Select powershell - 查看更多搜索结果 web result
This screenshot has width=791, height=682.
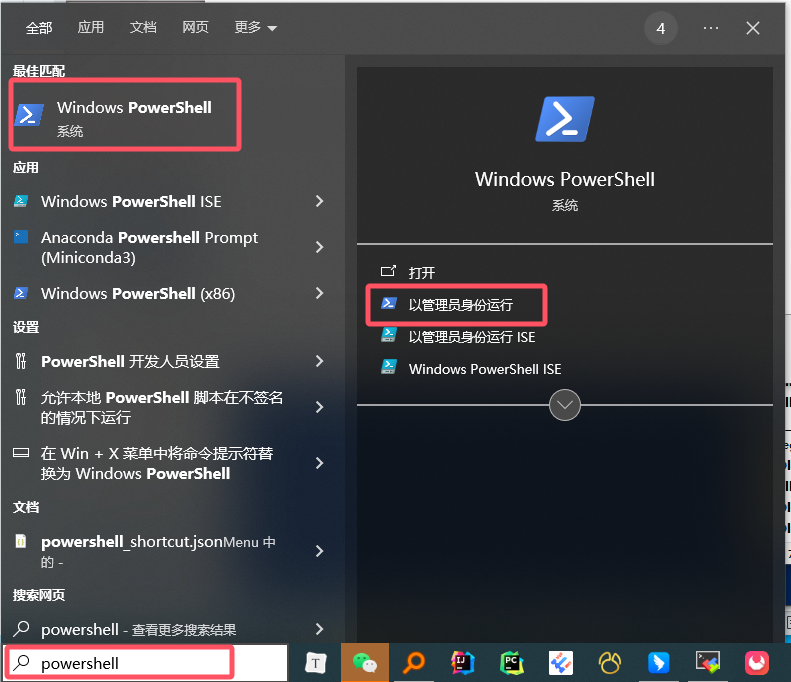[x=139, y=629]
